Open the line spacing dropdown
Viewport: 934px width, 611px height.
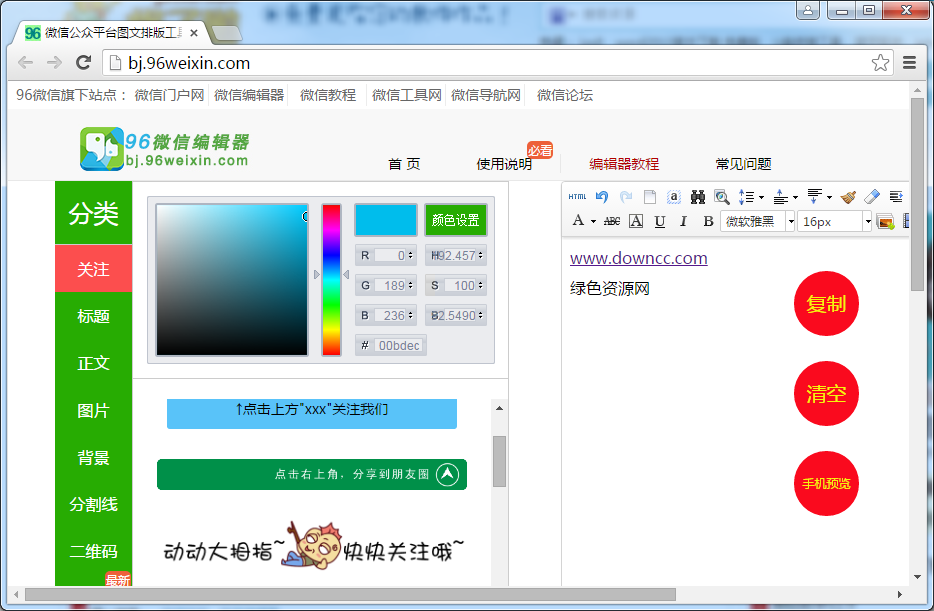[748, 197]
